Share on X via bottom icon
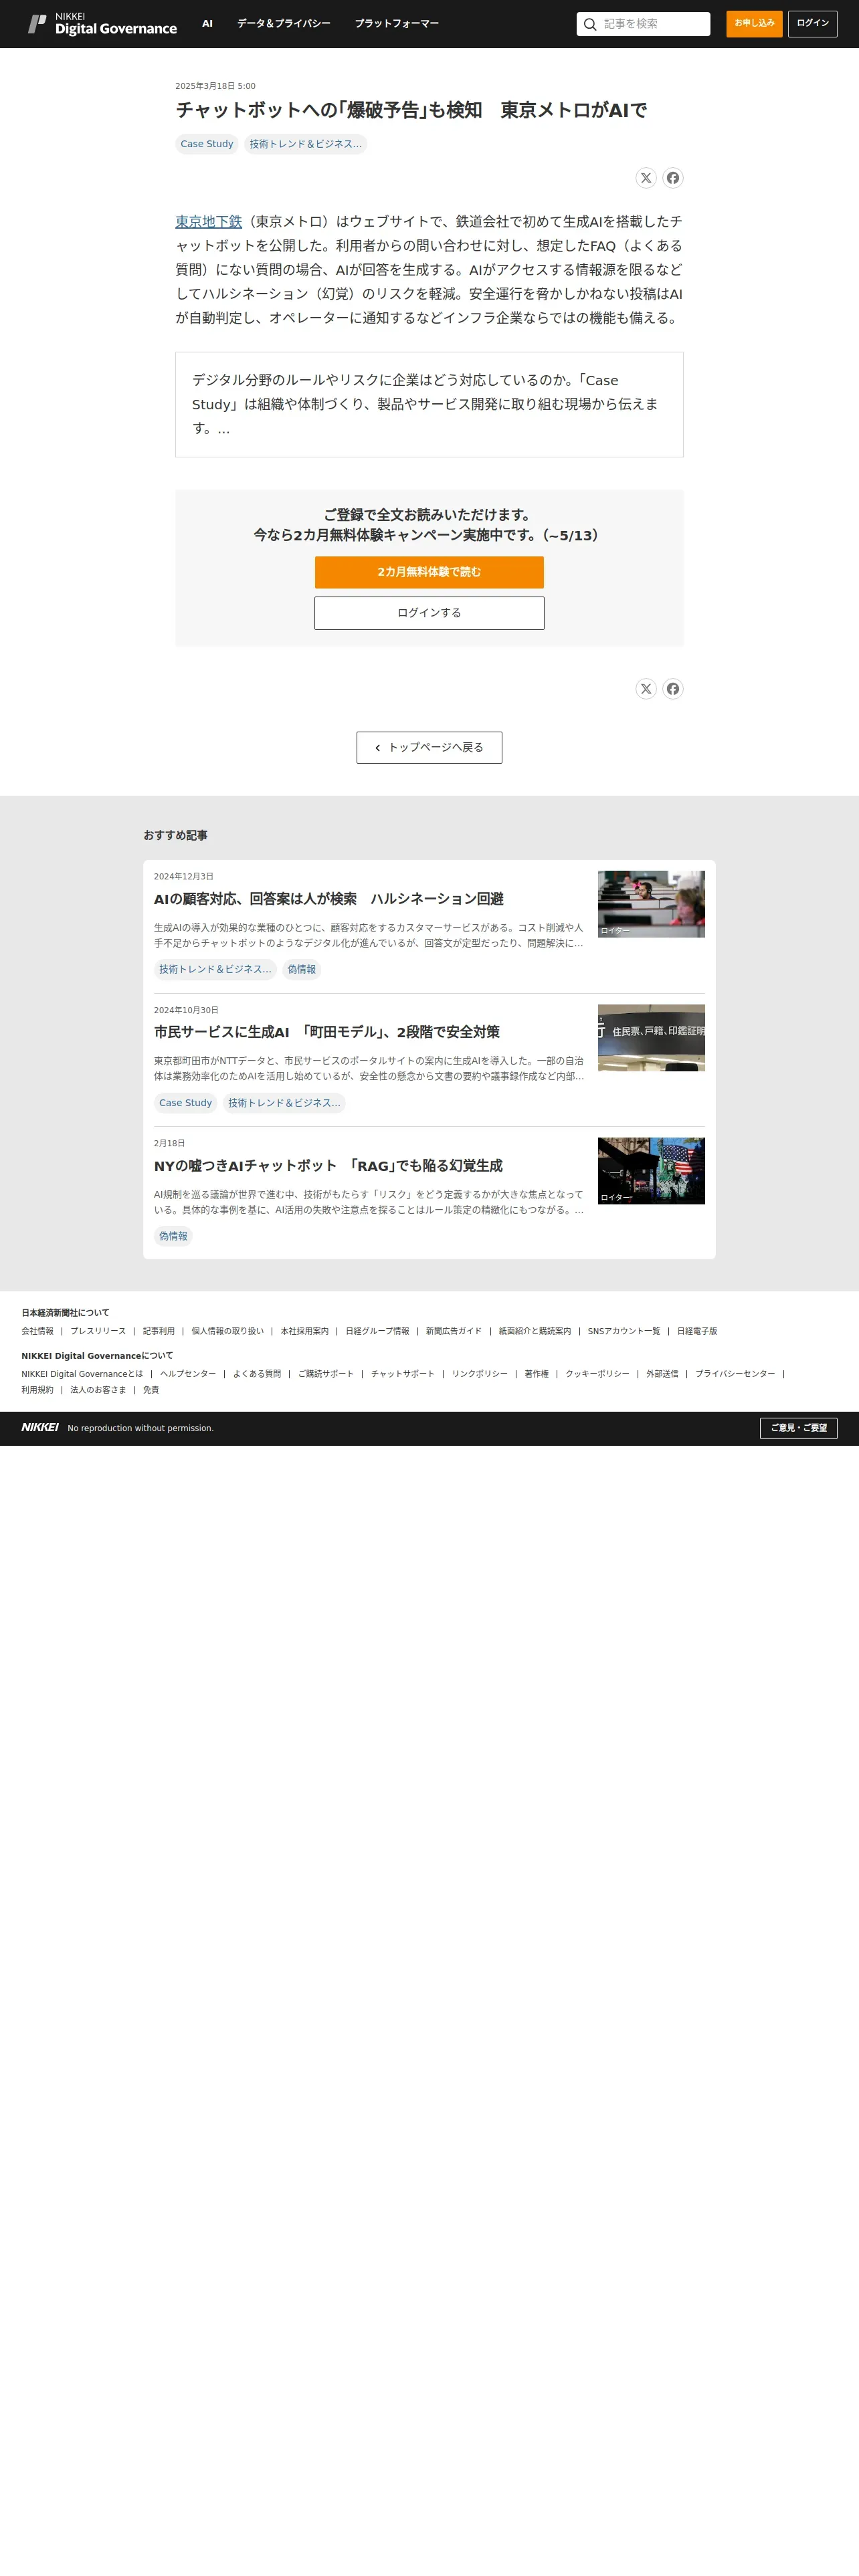The image size is (859, 2576). (x=646, y=689)
